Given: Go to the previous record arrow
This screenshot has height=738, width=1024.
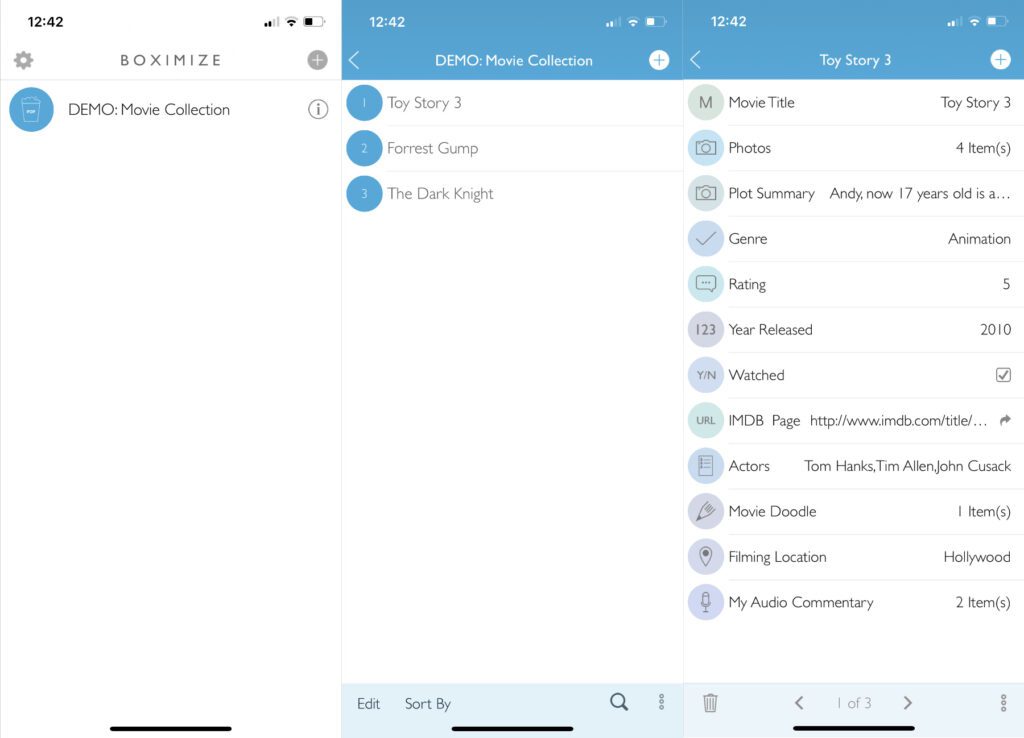Looking at the screenshot, I should pos(799,703).
